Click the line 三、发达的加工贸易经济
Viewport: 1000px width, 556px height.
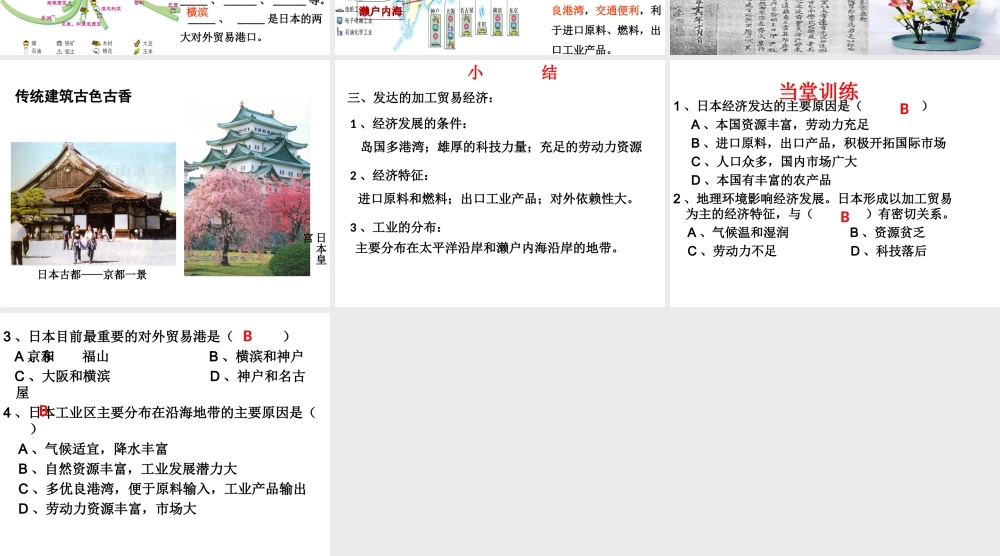[421, 98]
